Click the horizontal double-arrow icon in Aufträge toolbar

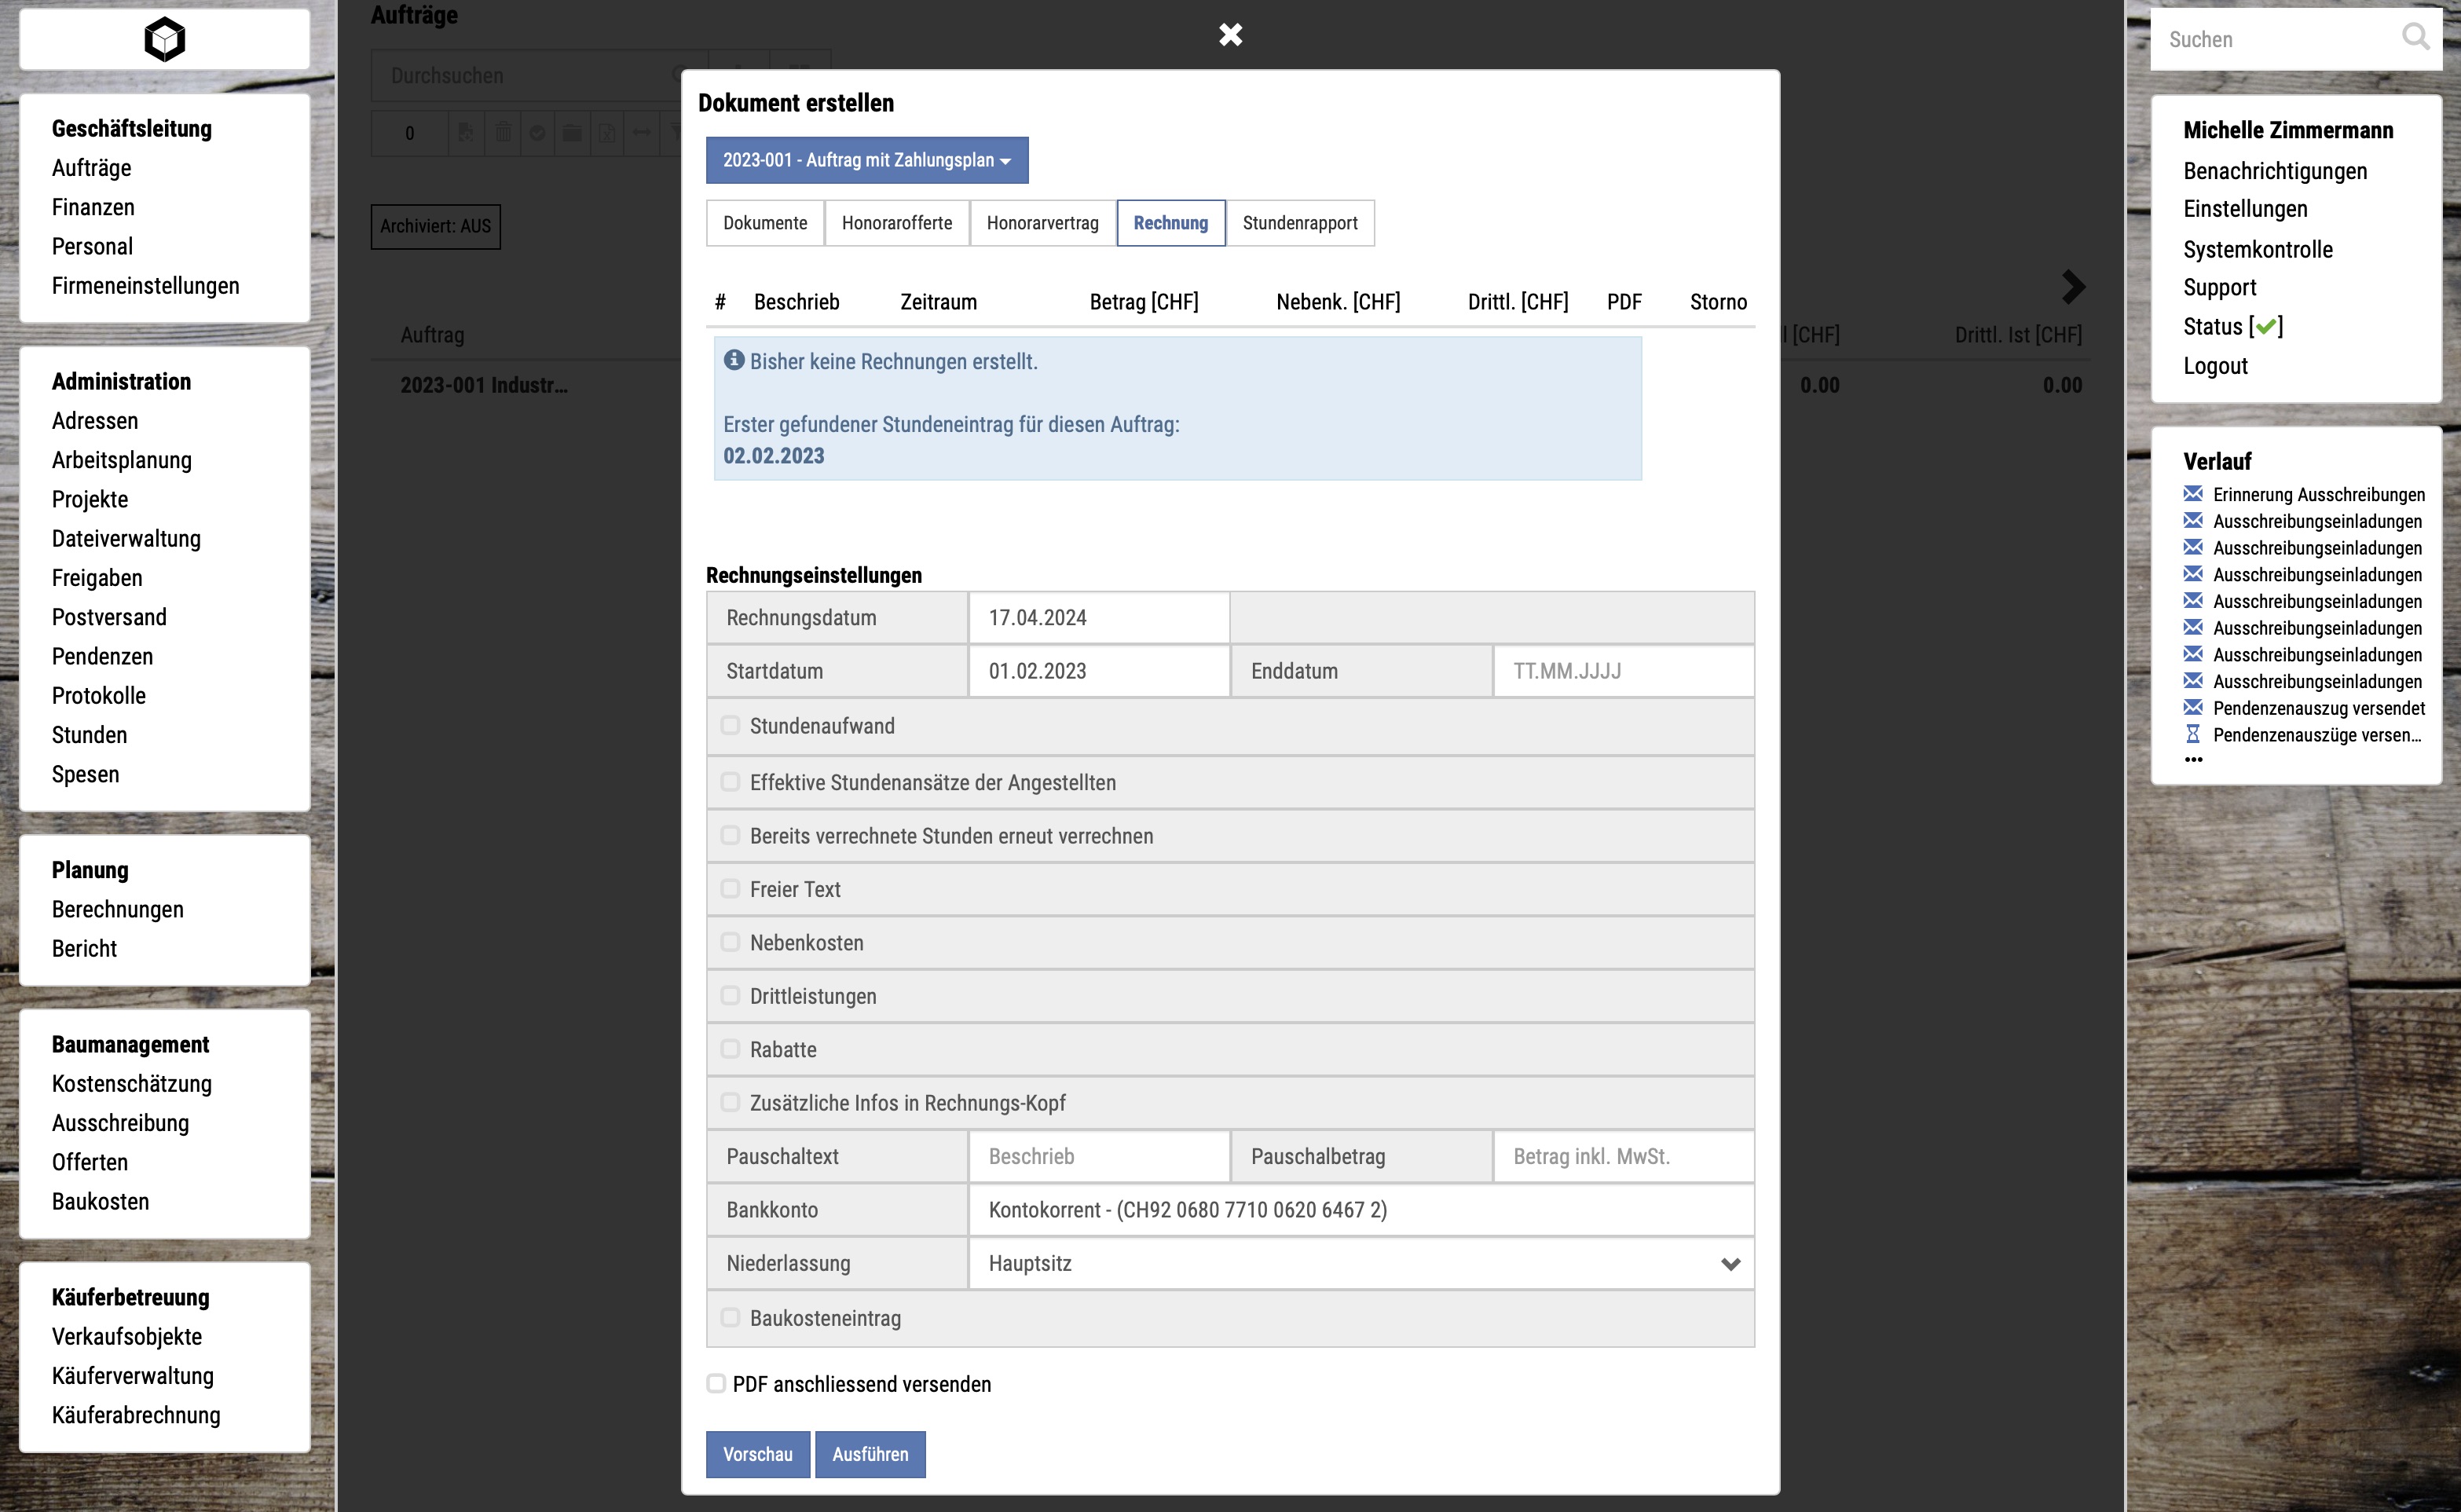[x=641, y=132]
